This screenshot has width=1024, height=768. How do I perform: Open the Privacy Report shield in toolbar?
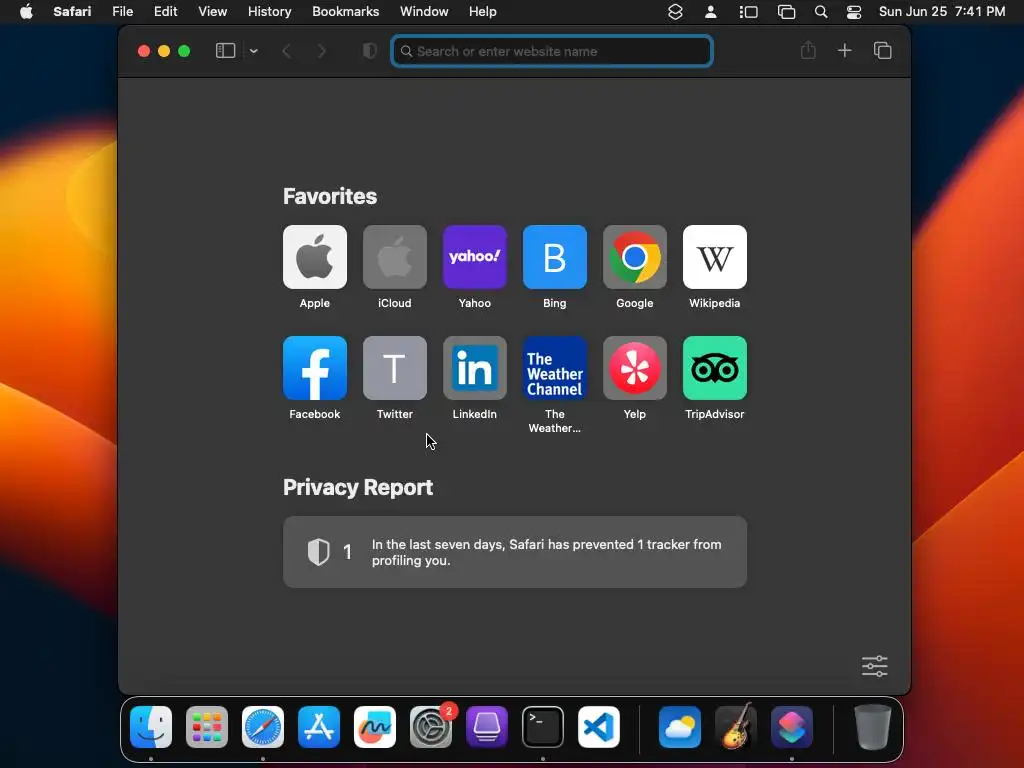click(370, 51)
